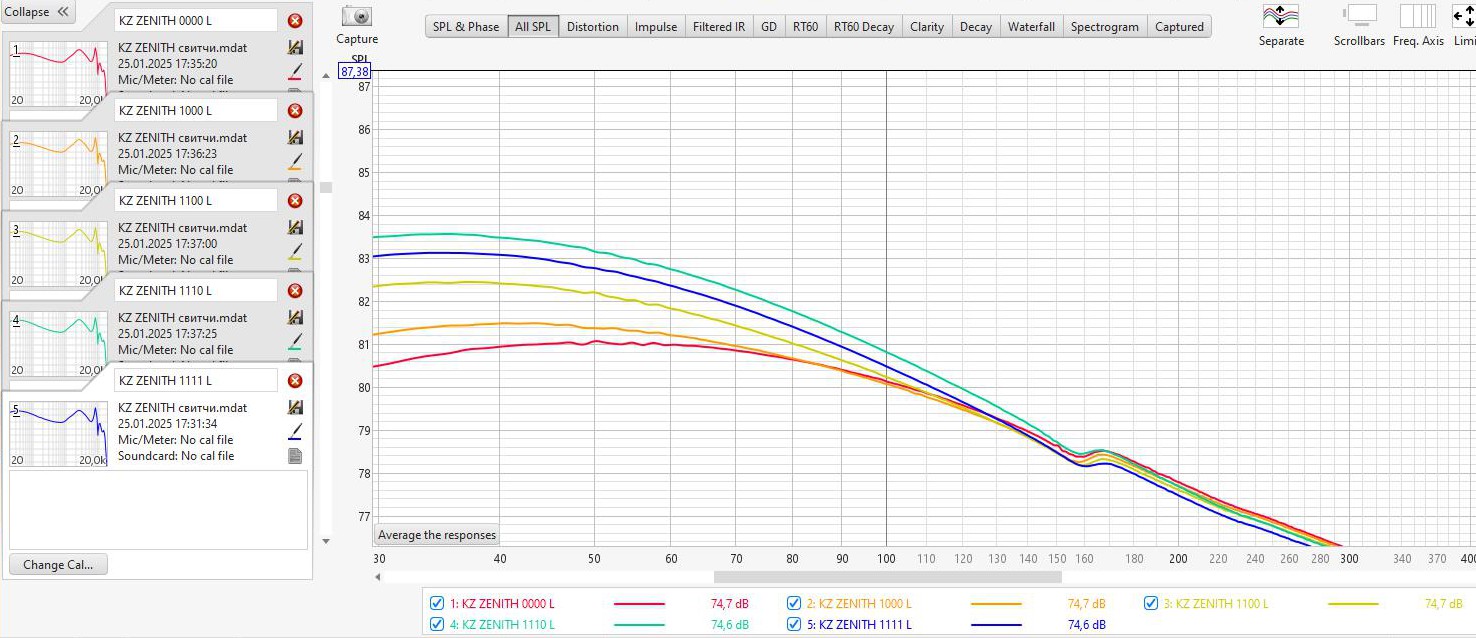Select the All SPL tab
This screenshot has width=1476, height=638.
coord(533,27)
